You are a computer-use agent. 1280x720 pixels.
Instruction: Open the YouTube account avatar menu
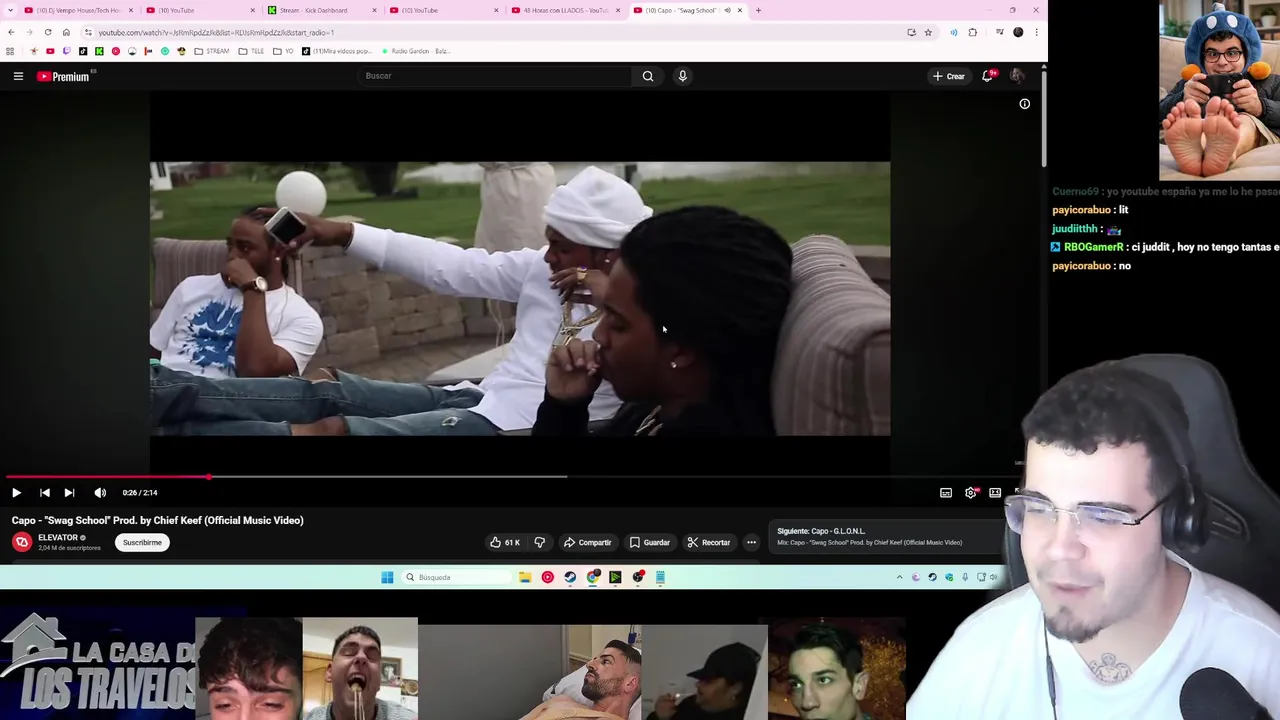tap(1017, 76)
